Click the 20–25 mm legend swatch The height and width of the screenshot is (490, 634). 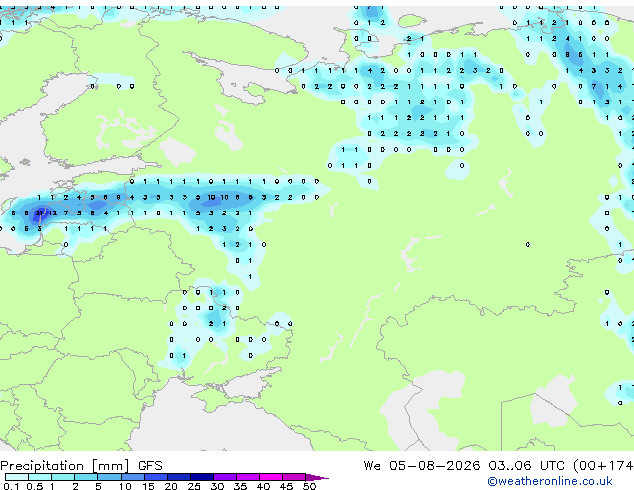click(178, 477)
